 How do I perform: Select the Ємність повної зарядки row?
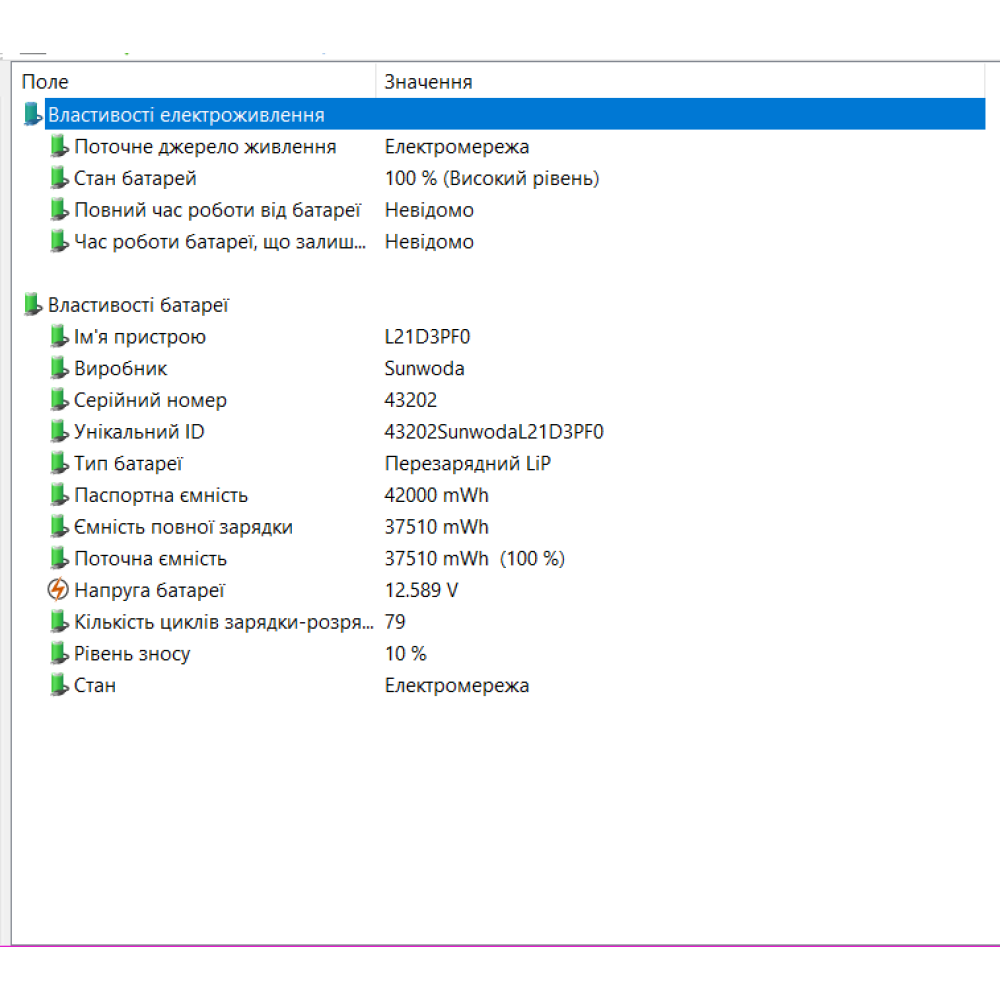(183, 527)
